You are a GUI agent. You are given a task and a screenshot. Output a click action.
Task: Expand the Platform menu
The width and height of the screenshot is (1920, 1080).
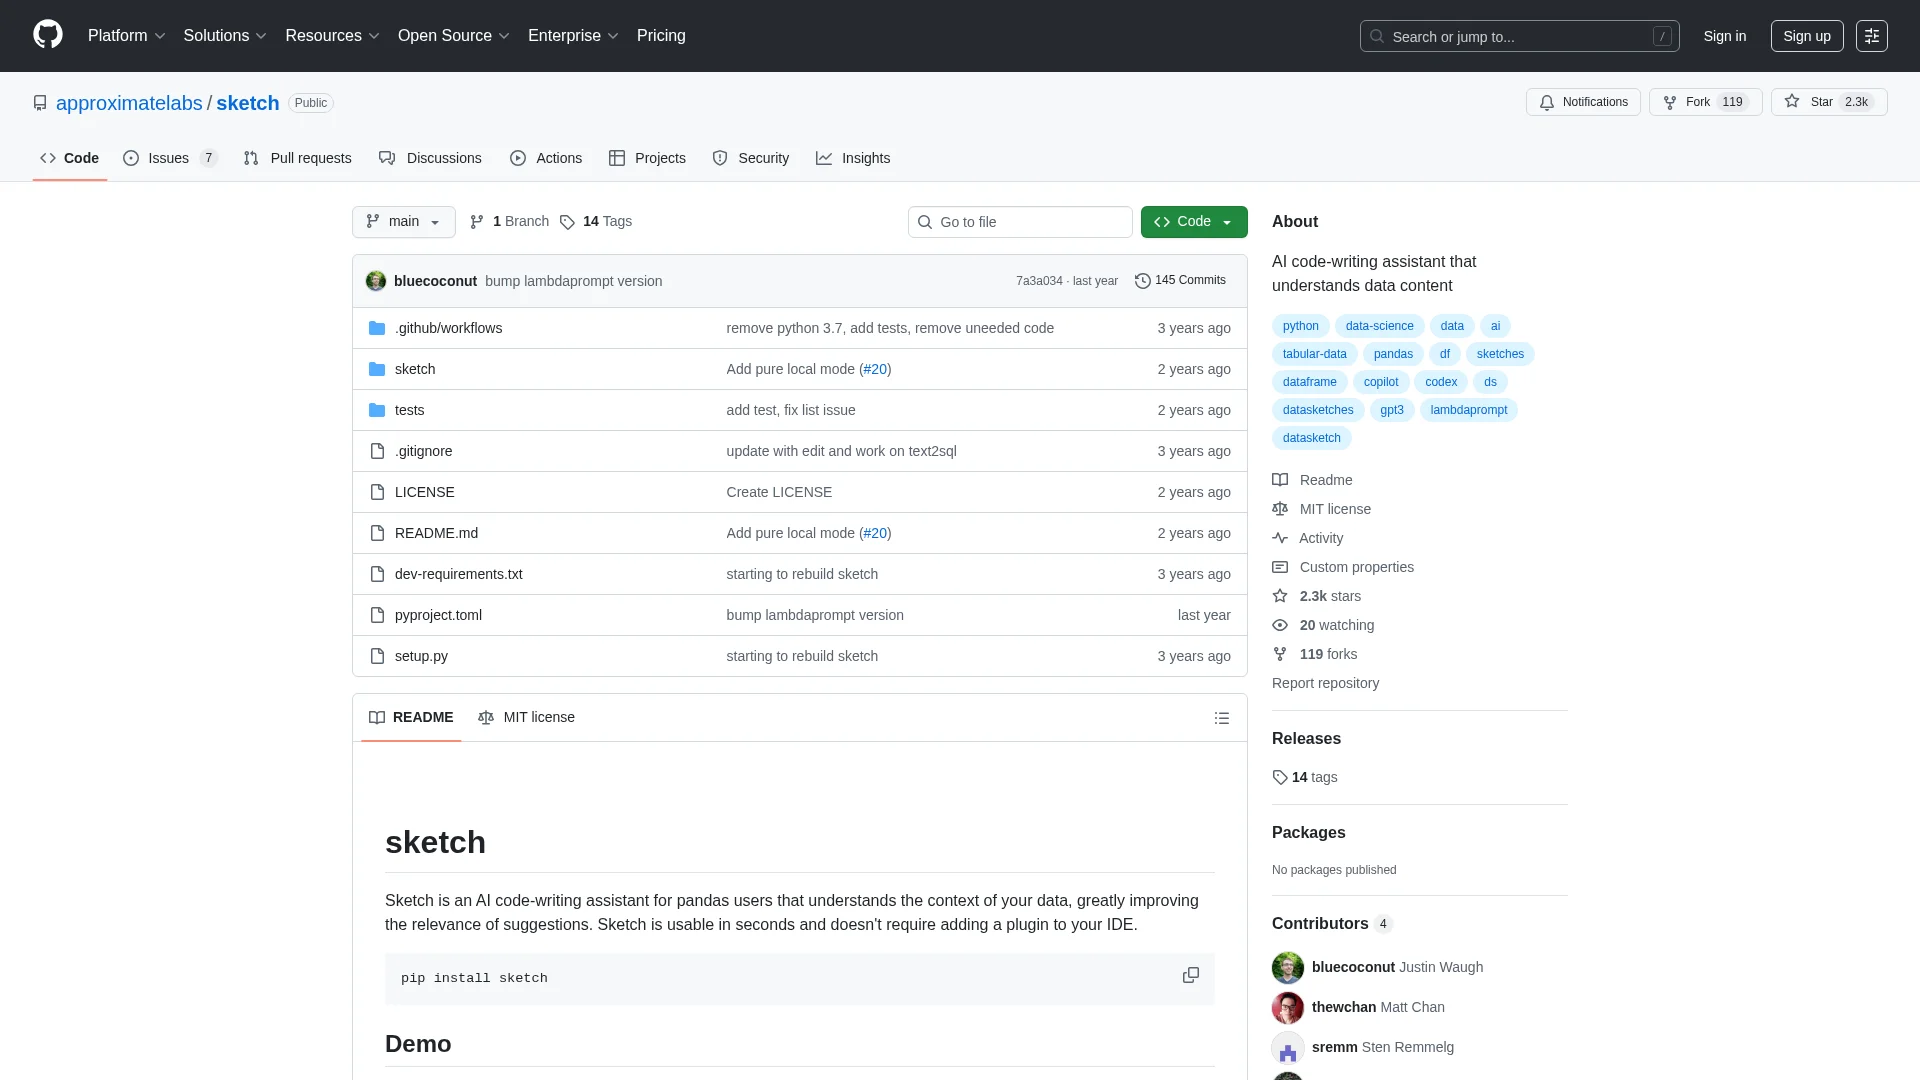point(126,35)
